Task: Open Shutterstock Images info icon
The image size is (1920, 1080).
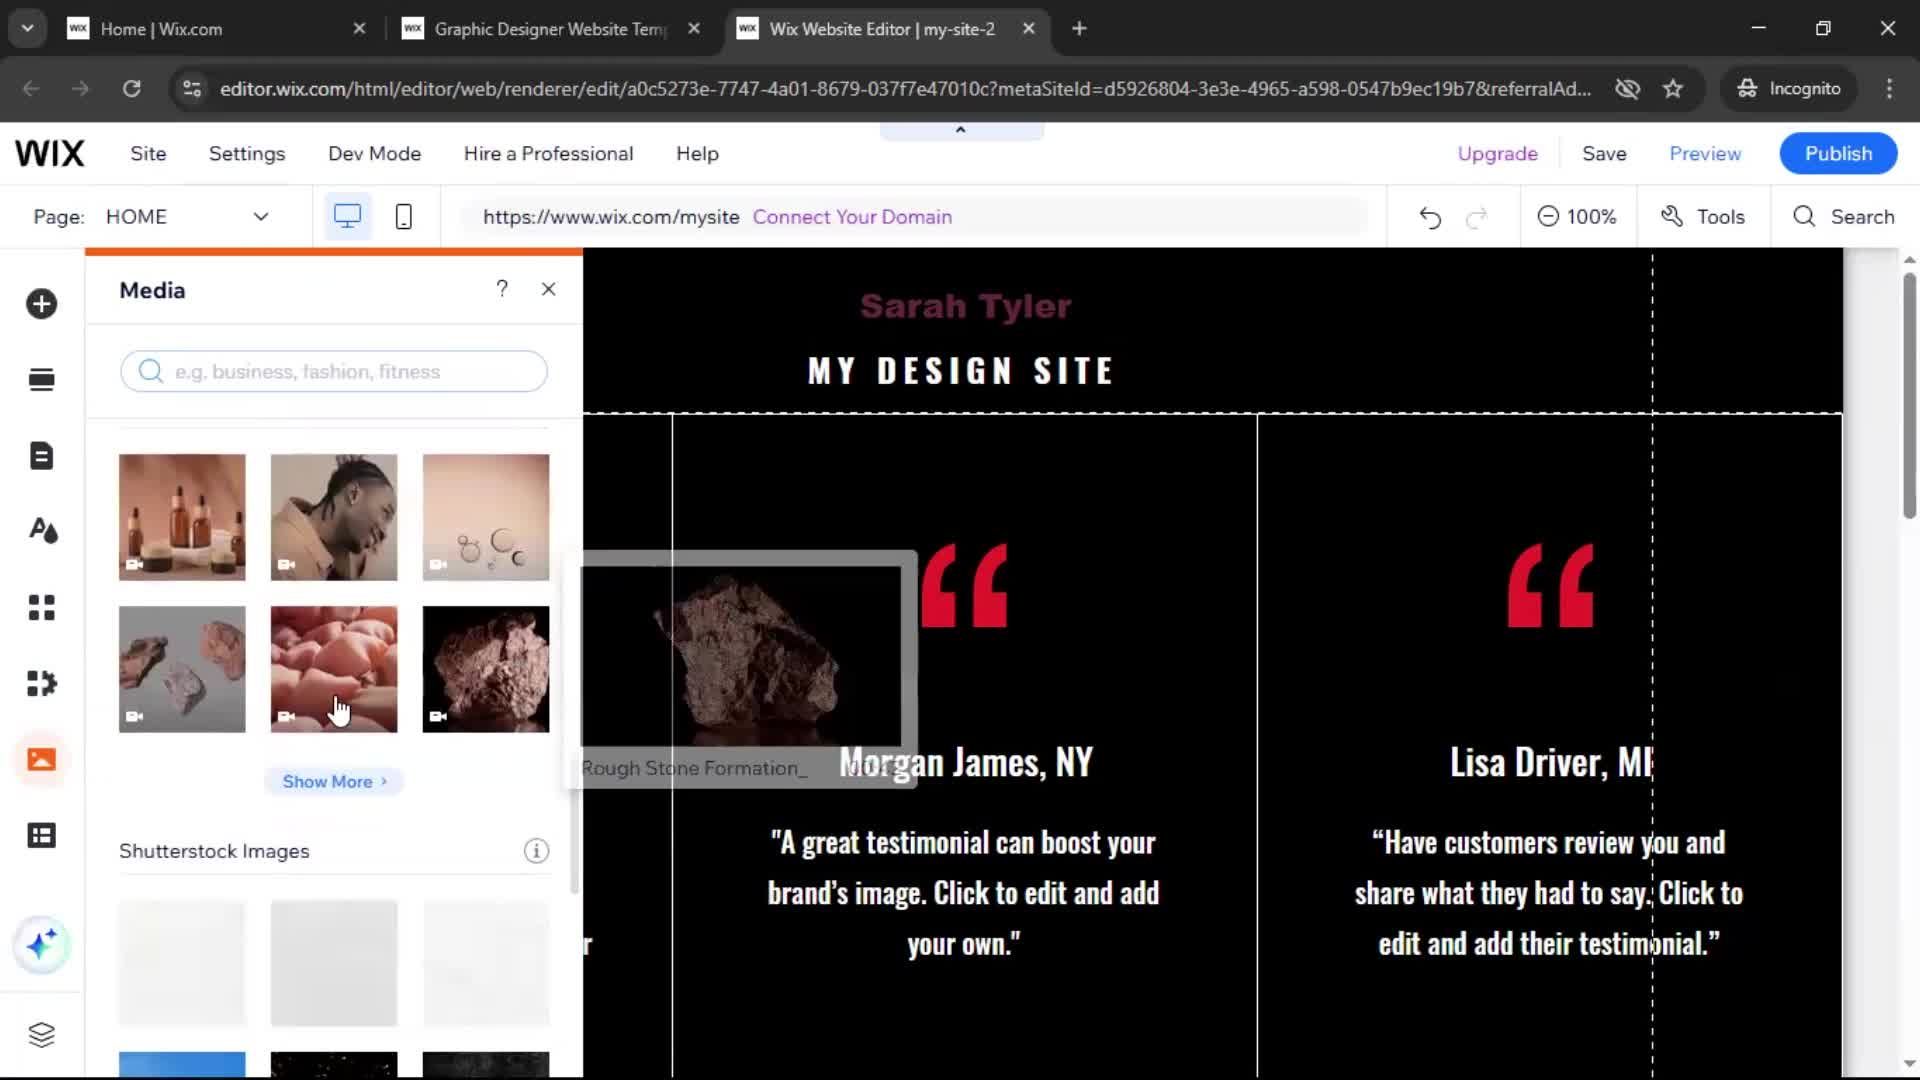Action: (536, 851)
